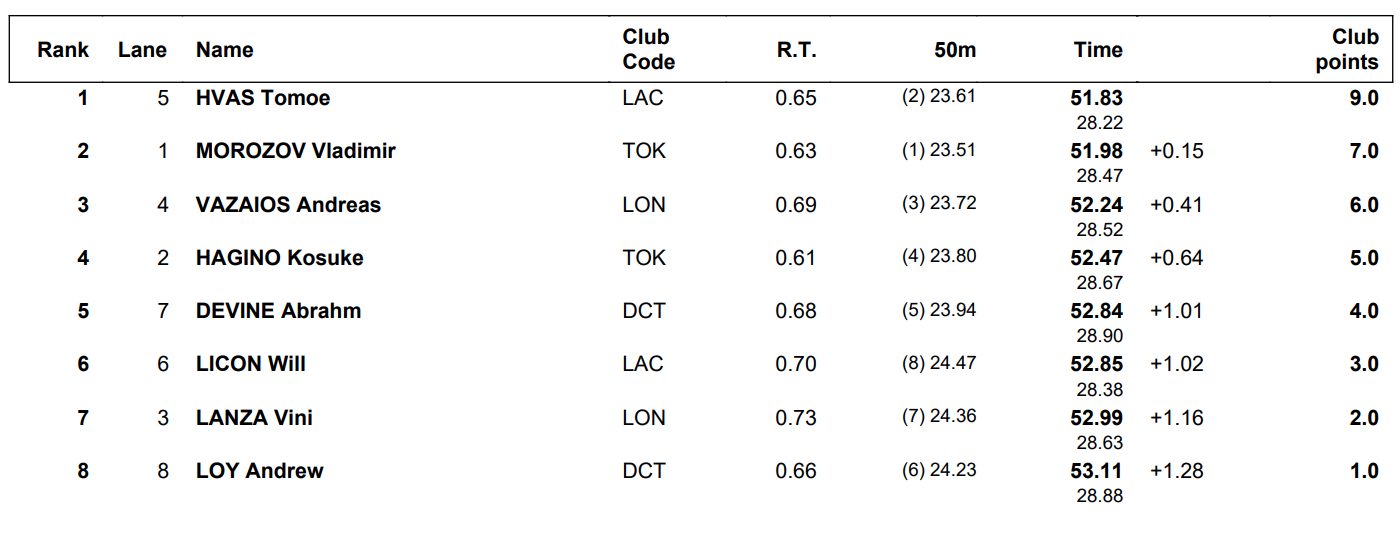Select the final time 53.11
1400x540 pixels.
(1096, 471)
